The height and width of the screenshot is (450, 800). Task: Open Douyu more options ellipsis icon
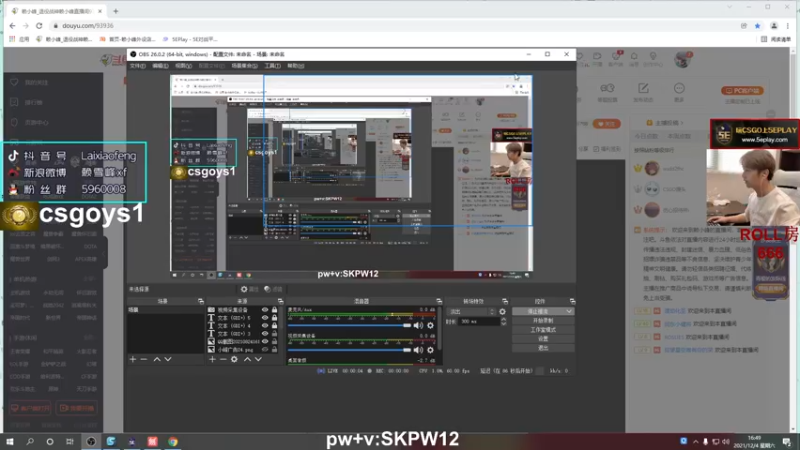679,88
